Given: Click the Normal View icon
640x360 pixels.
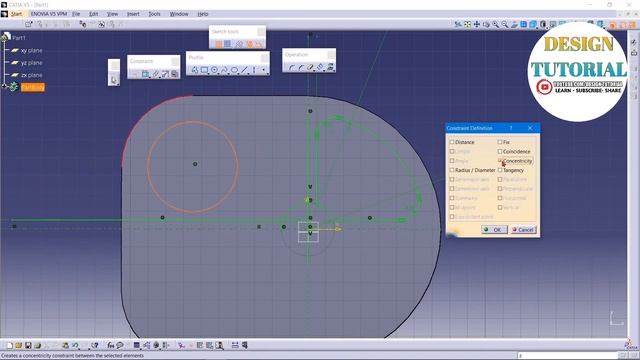Looking at the screenshot, I should (x=514, y=24).
